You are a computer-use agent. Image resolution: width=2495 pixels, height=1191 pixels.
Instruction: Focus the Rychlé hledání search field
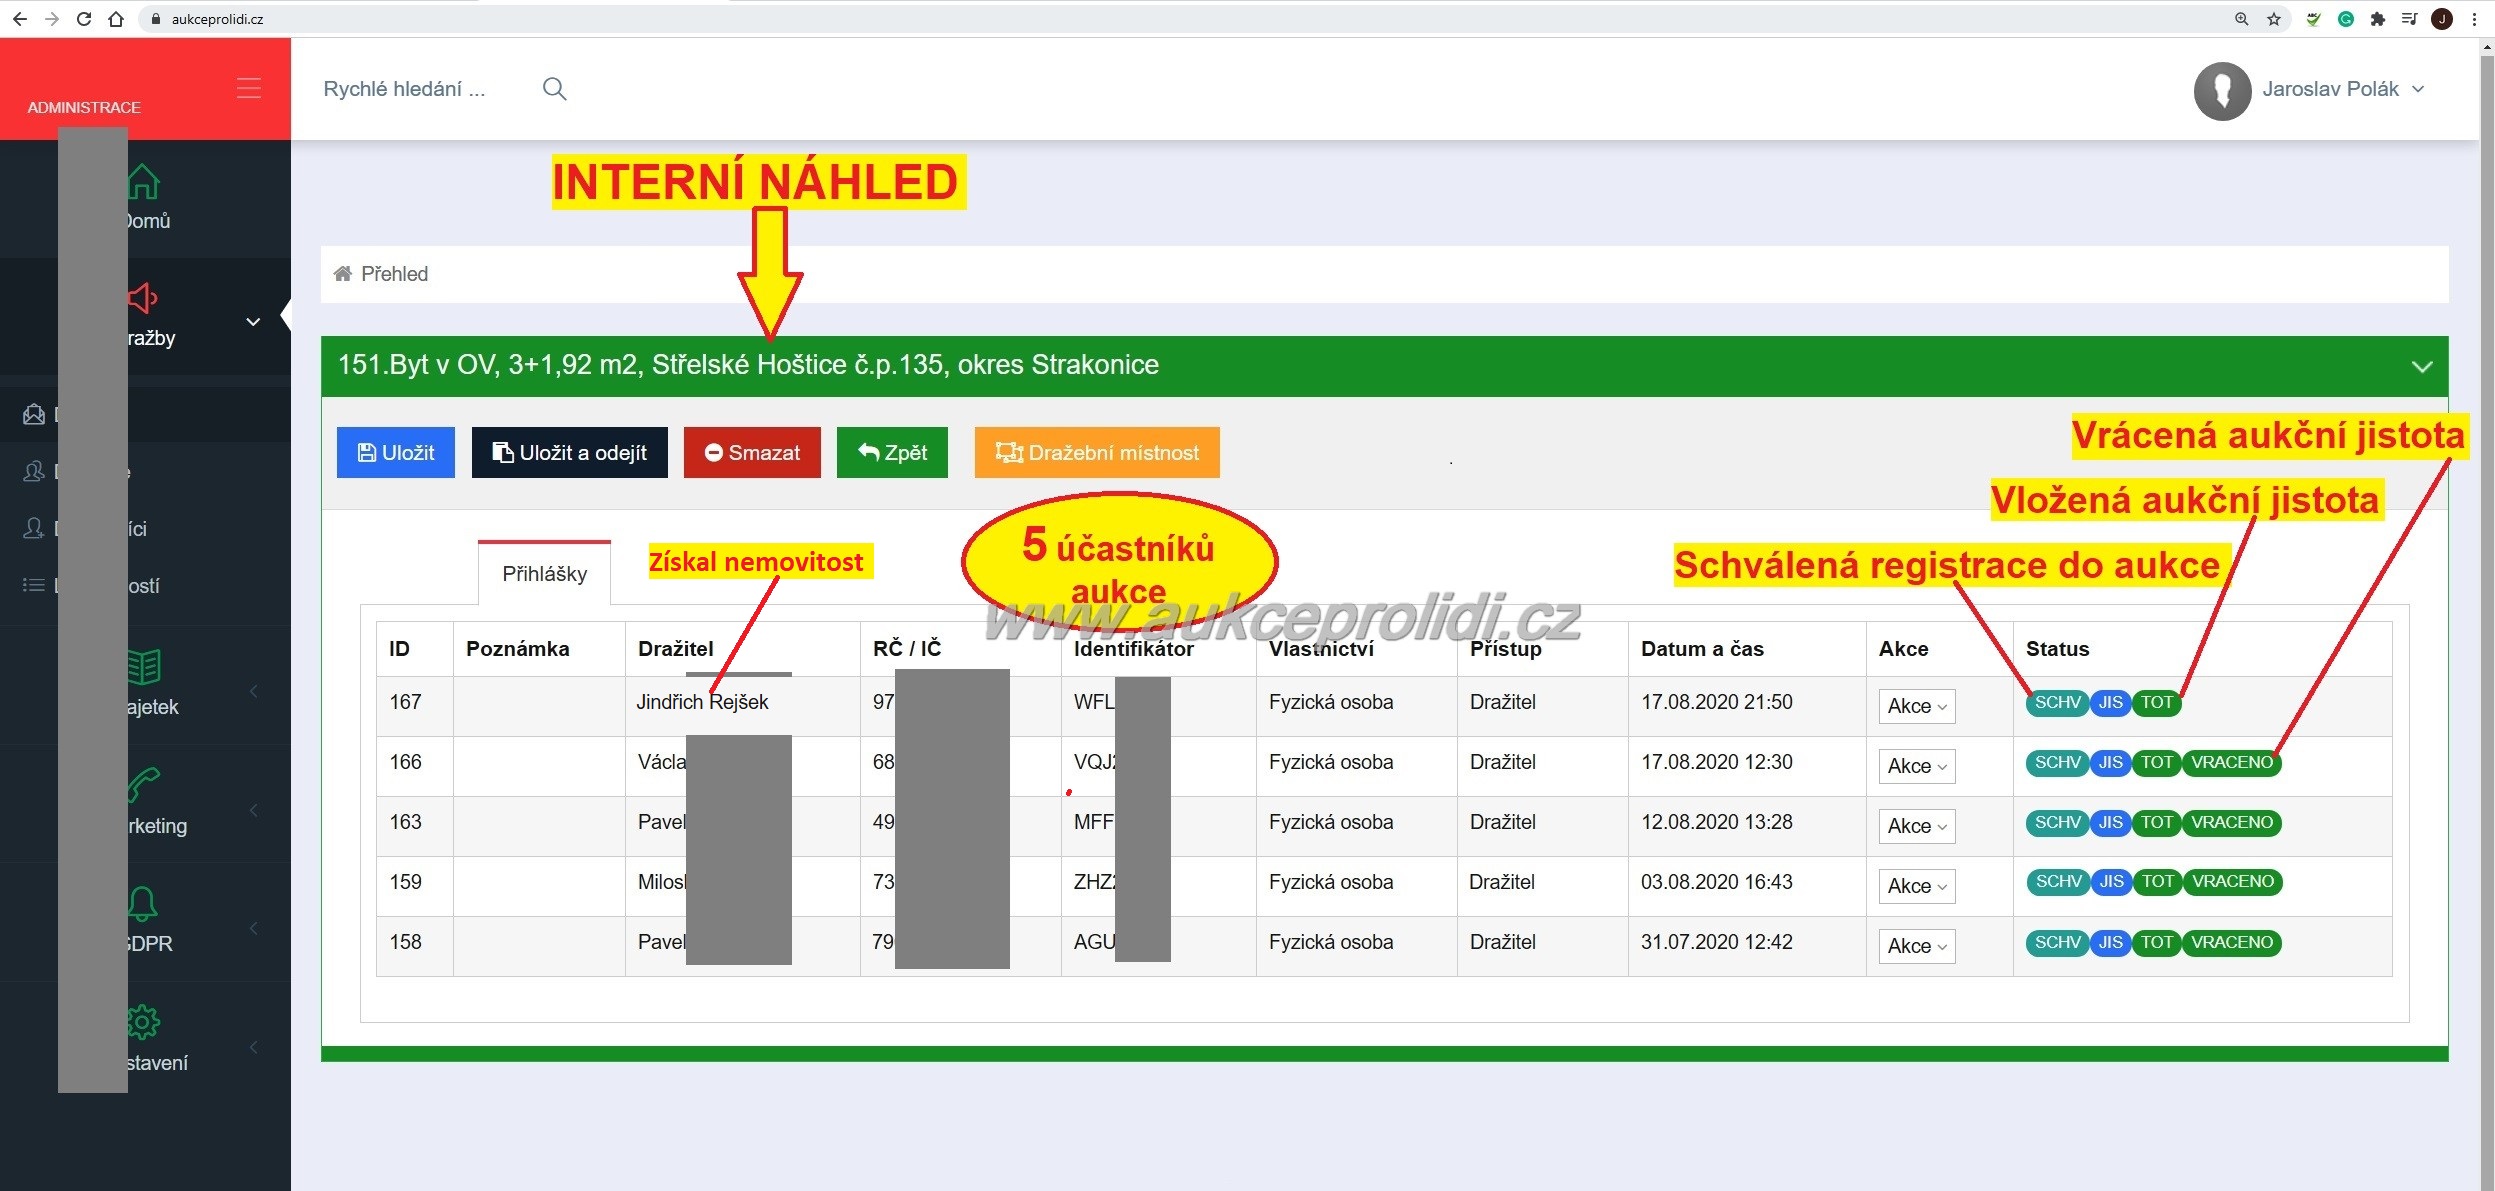click(x=404, y=89)
